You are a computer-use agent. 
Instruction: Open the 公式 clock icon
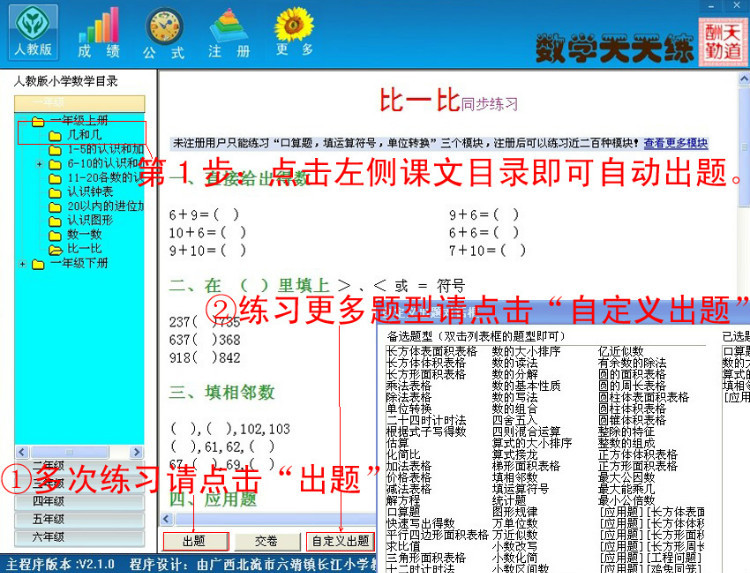pos(164,33)
